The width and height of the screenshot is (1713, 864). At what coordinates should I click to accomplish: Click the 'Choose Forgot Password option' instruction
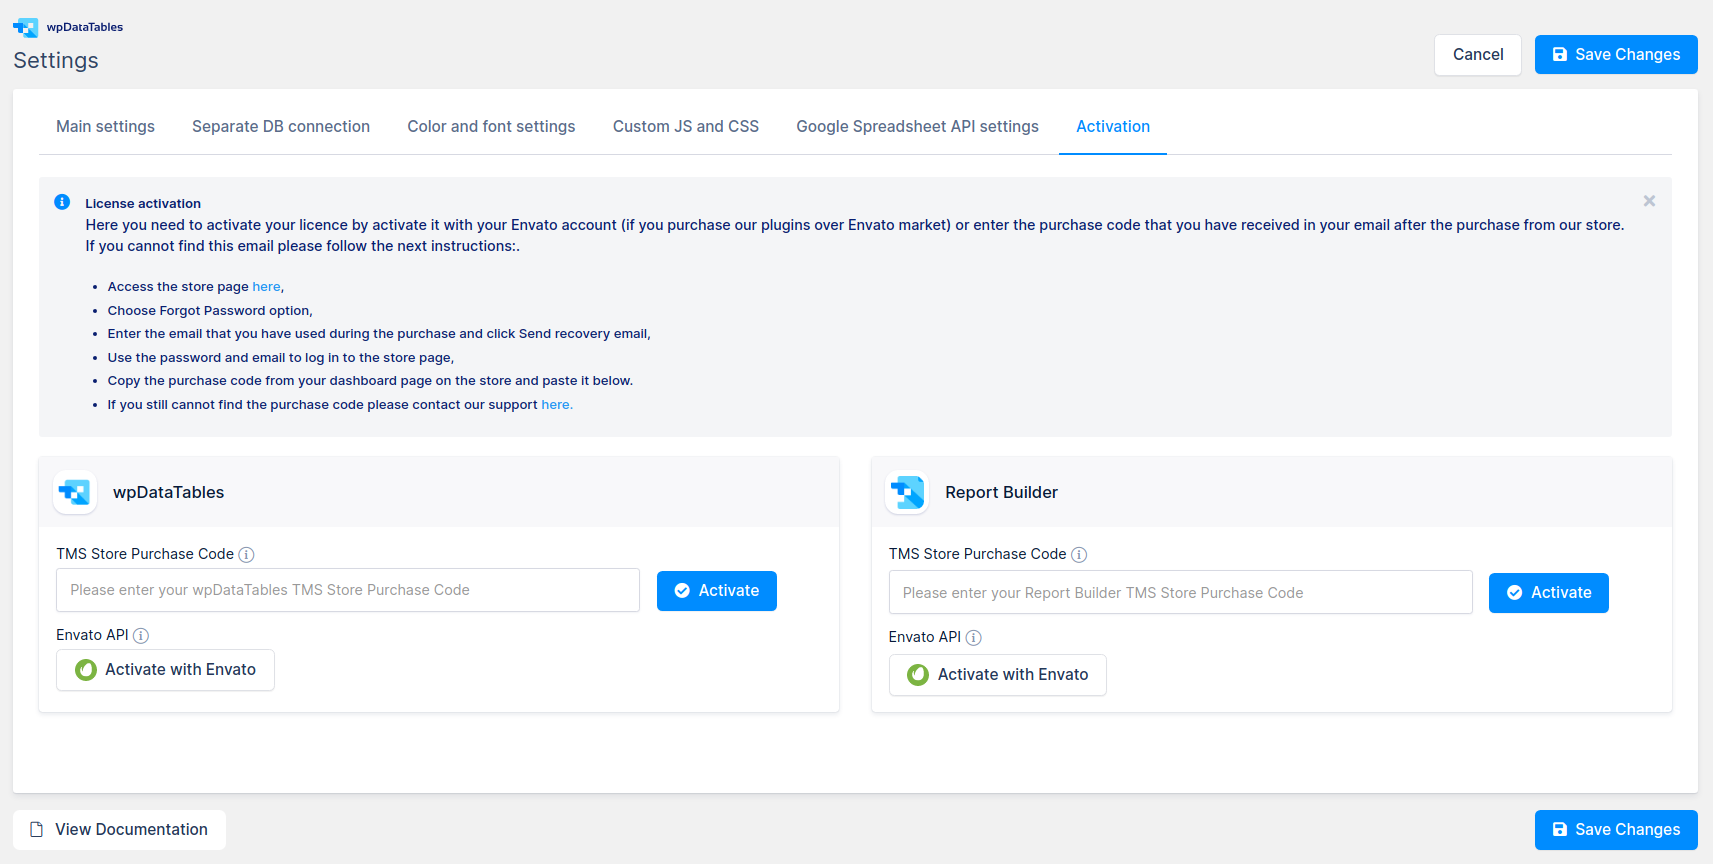coord(210,311)
